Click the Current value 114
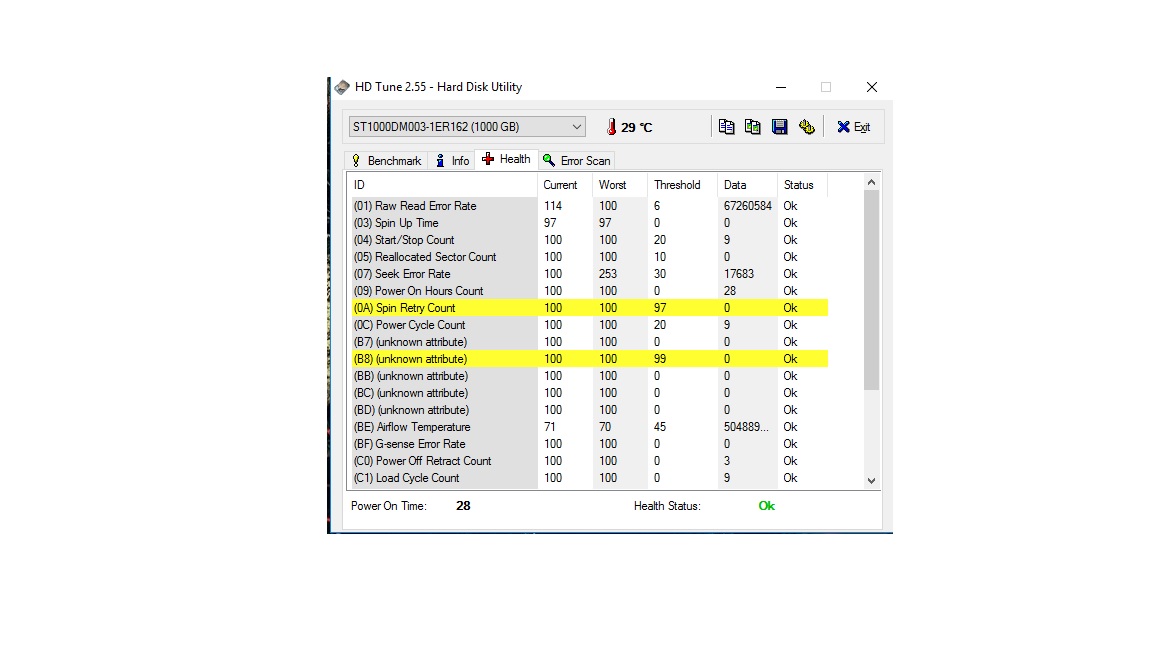The width and height of the screenshot is (1152, 648). click(x=552, y=206)
